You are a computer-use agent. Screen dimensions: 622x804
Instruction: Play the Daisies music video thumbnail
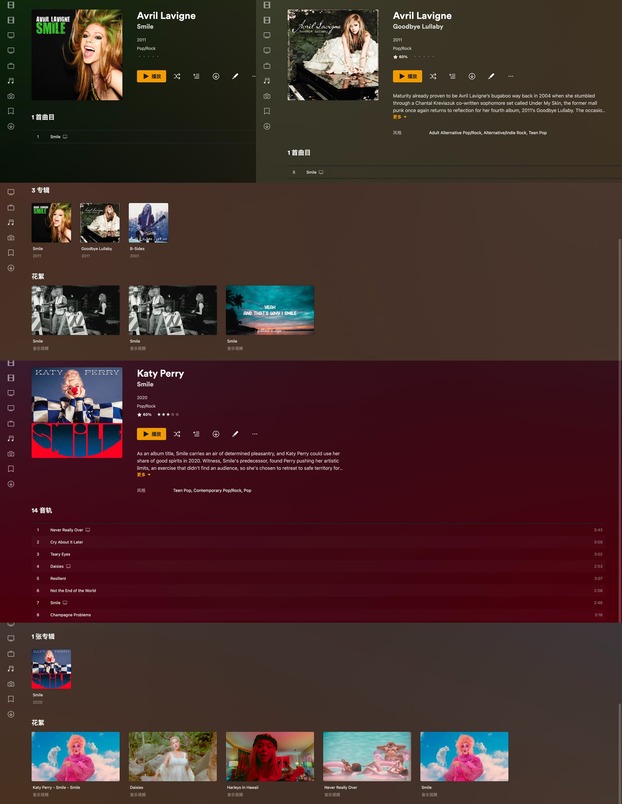point(173,756)
